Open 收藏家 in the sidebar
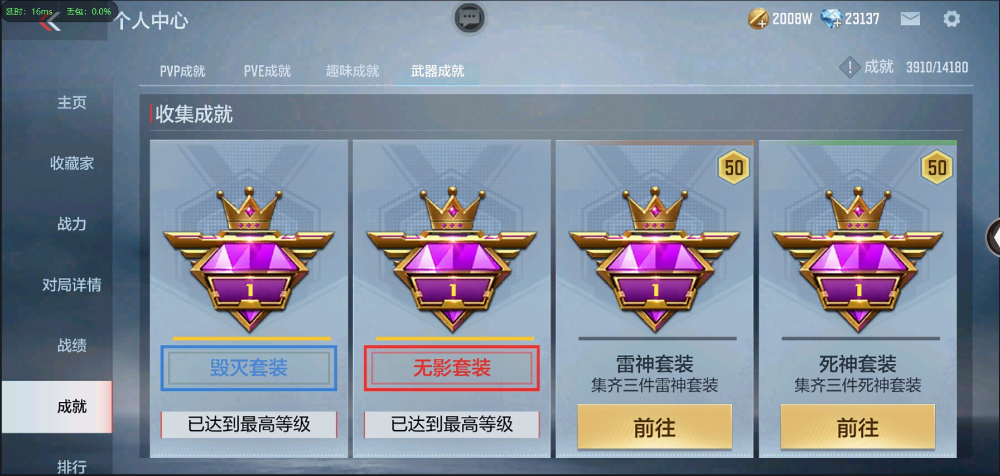This screenshot has height=476, width=1000. pyautogui.click(x=72, y=163)
